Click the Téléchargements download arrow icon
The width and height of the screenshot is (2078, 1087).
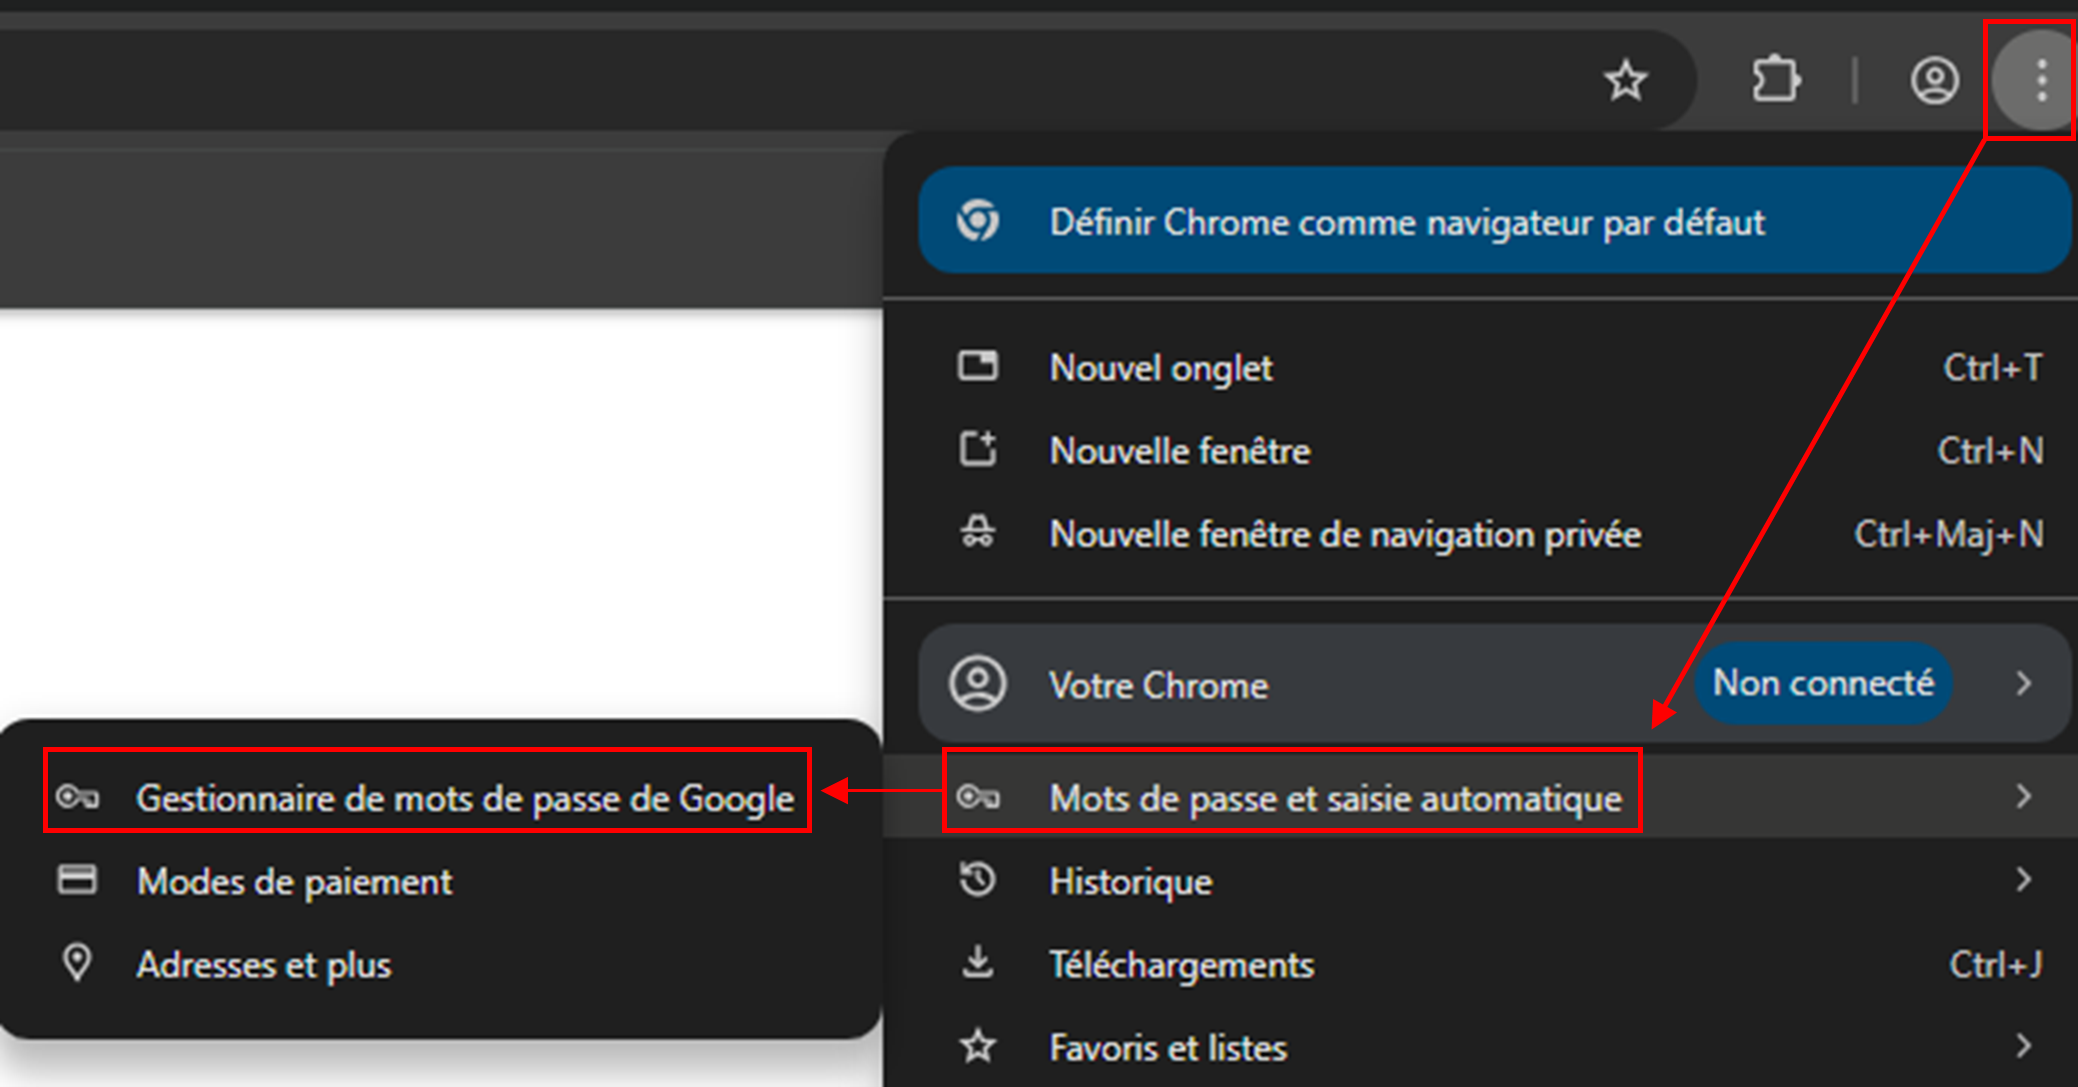[x=977, y=963]
